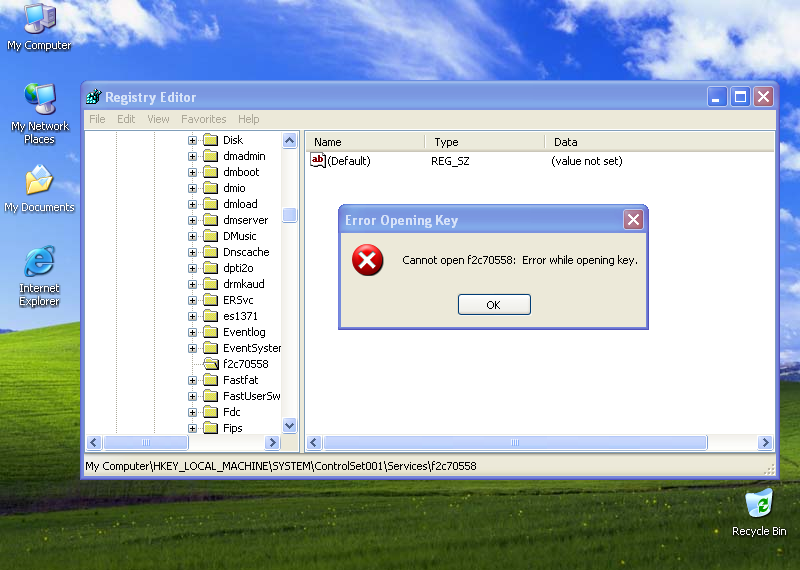
Task: Click the dmserver folder icon
Action: [210, 220]
